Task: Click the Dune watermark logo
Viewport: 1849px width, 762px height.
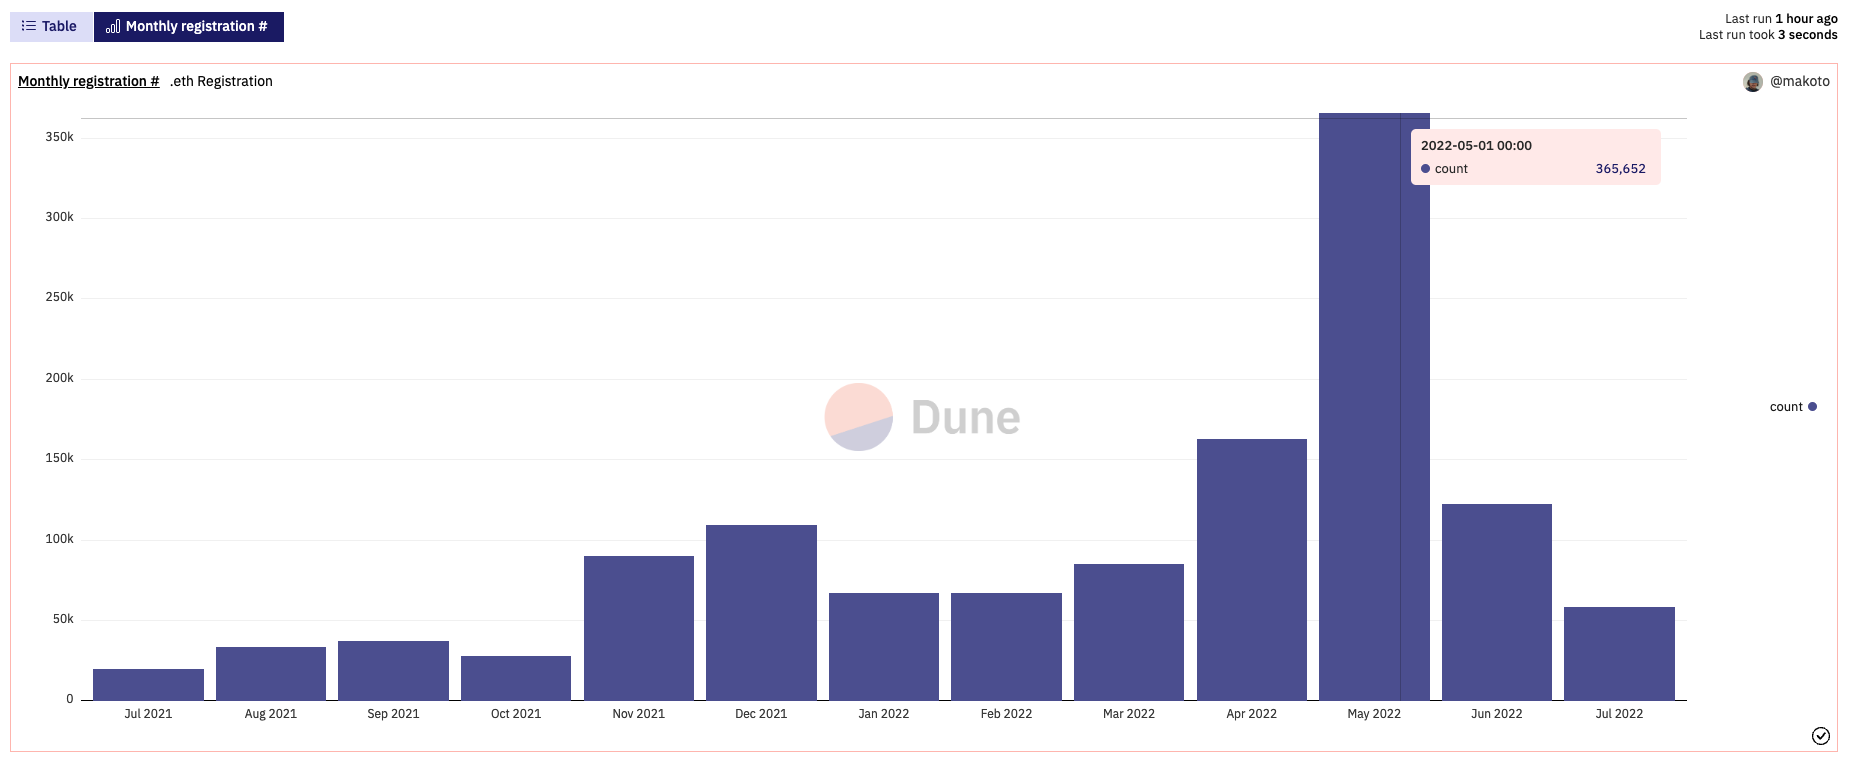Action: click(922, 417)
